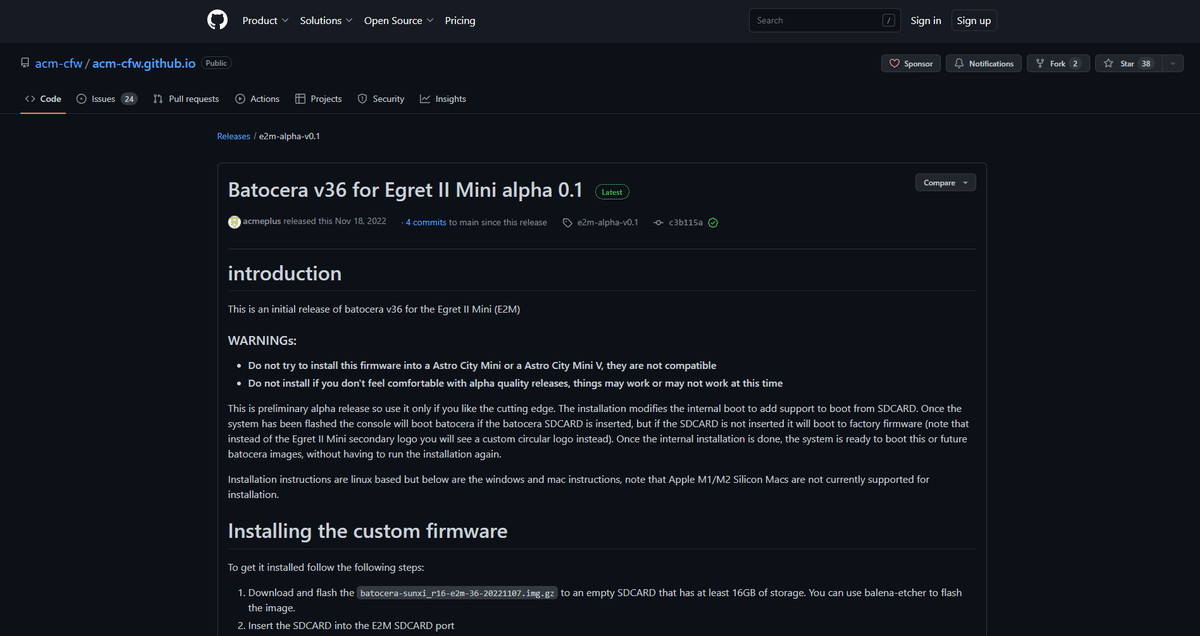Open the GitHub homepage logo
This screenshot has width=1200, height=636.
[217, 20]
